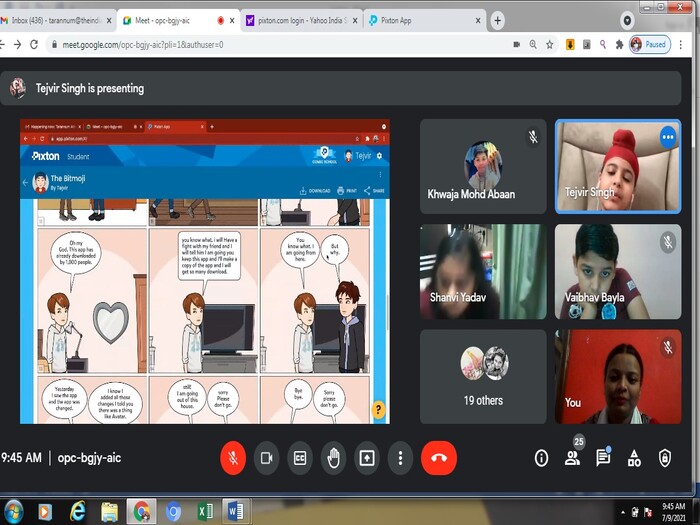Bookmark this page with the star icon
The height and width of the screenshot is (525, 700).
[x=550, y=45]
